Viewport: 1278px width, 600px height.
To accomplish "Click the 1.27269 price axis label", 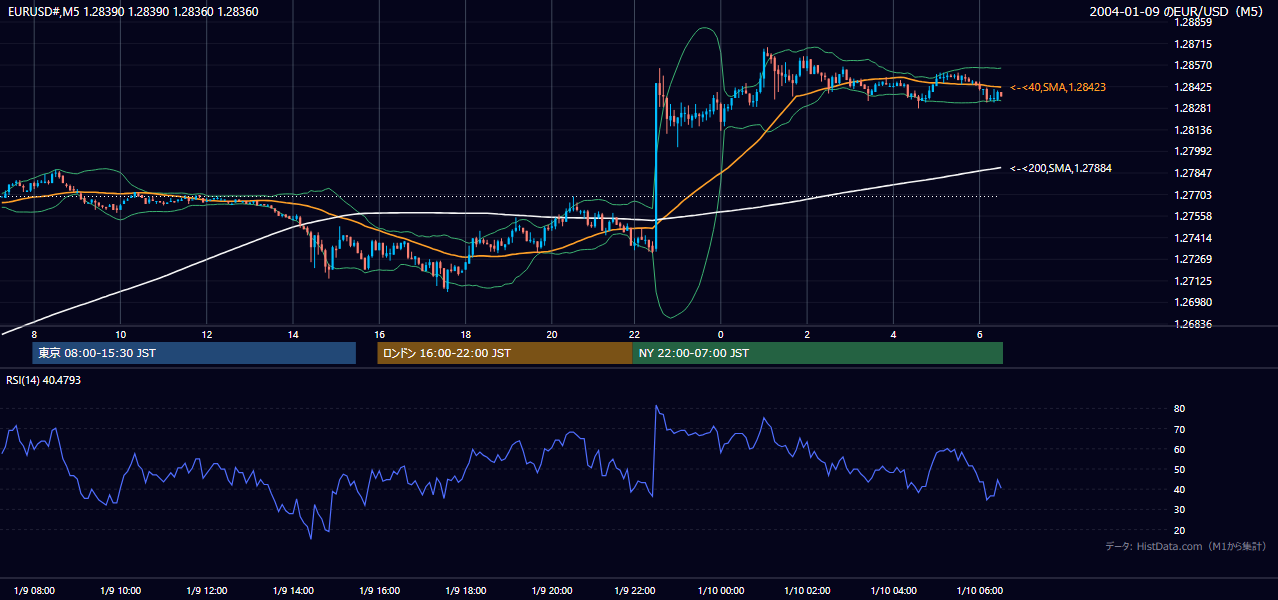I will [x=1194, y=259].
